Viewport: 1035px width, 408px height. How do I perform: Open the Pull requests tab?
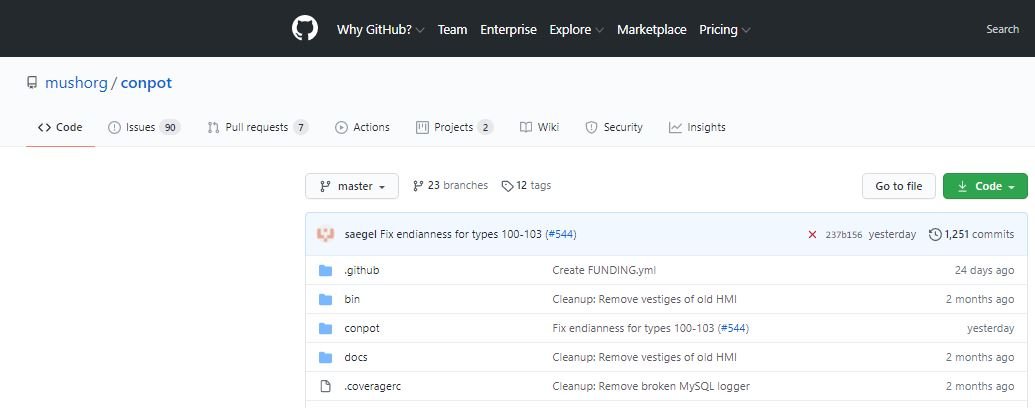pyautogui.click(x=257, y=127)
